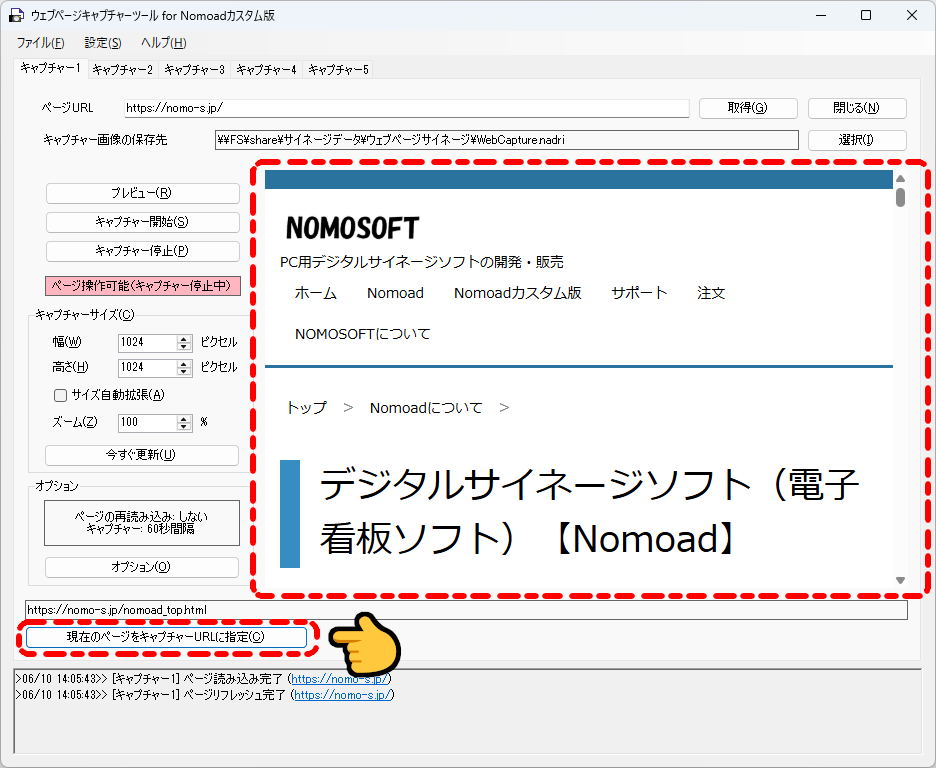
Task: Click the pink ページ操作可能 status label
Action: [143, 286]
